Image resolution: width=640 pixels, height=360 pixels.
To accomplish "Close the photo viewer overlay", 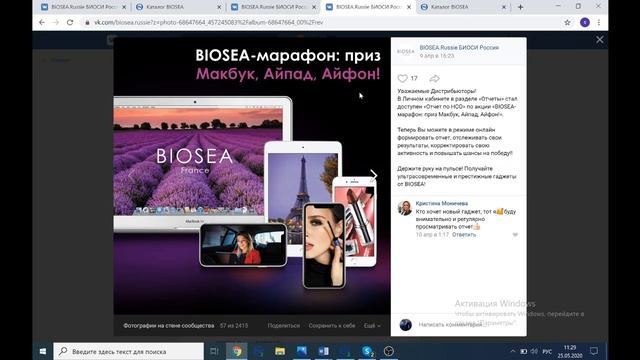I will tap(599, 40).
